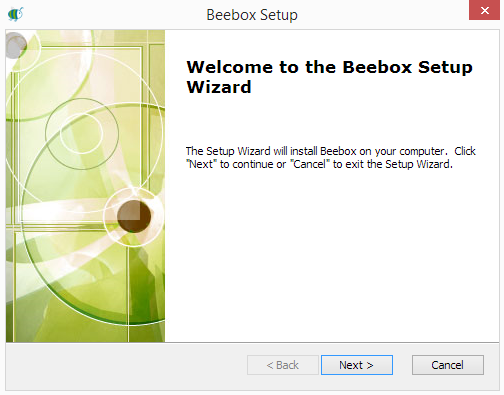Click Cancel to exit the Setup Wizard
Viewport: 504px width, 395px height.
(x=448, y=365)
